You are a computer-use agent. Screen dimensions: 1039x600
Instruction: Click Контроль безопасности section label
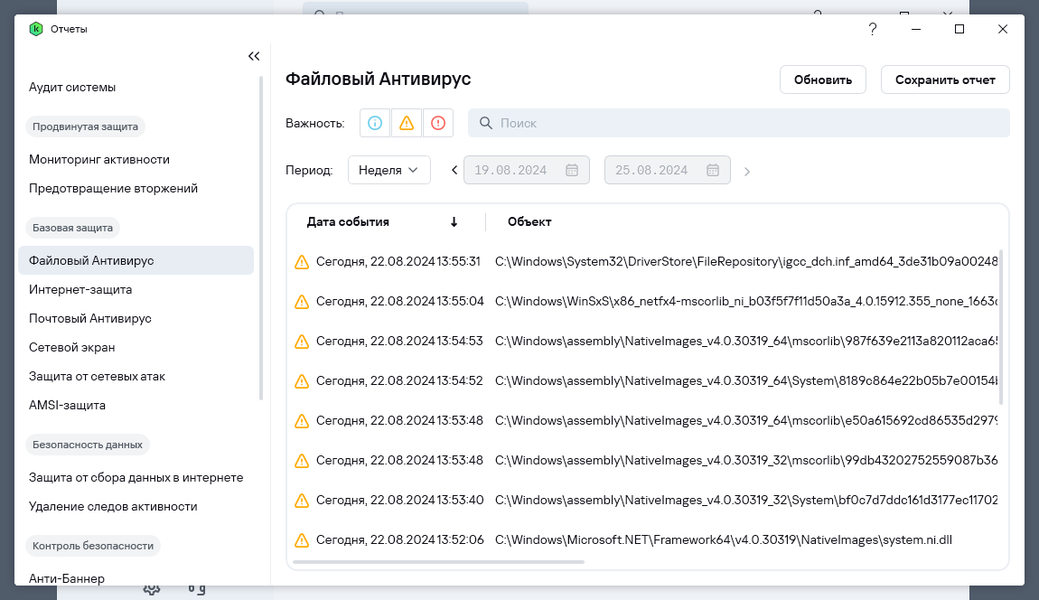coord(93,546)
